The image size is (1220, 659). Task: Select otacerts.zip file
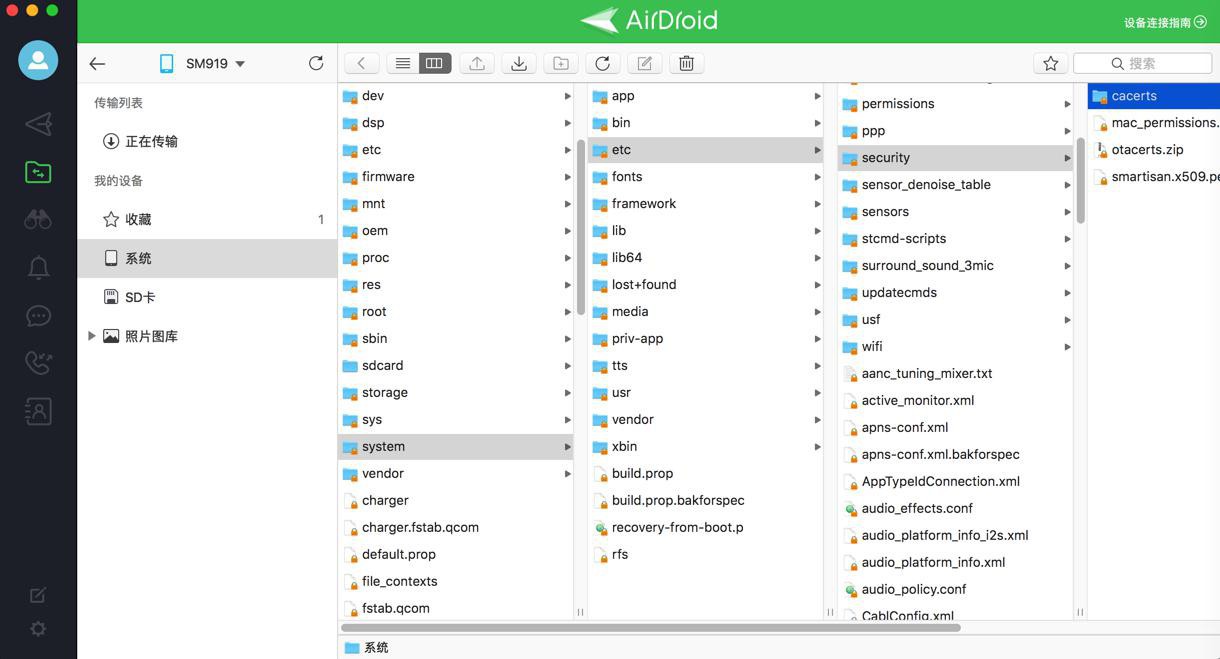(1154, 150)
